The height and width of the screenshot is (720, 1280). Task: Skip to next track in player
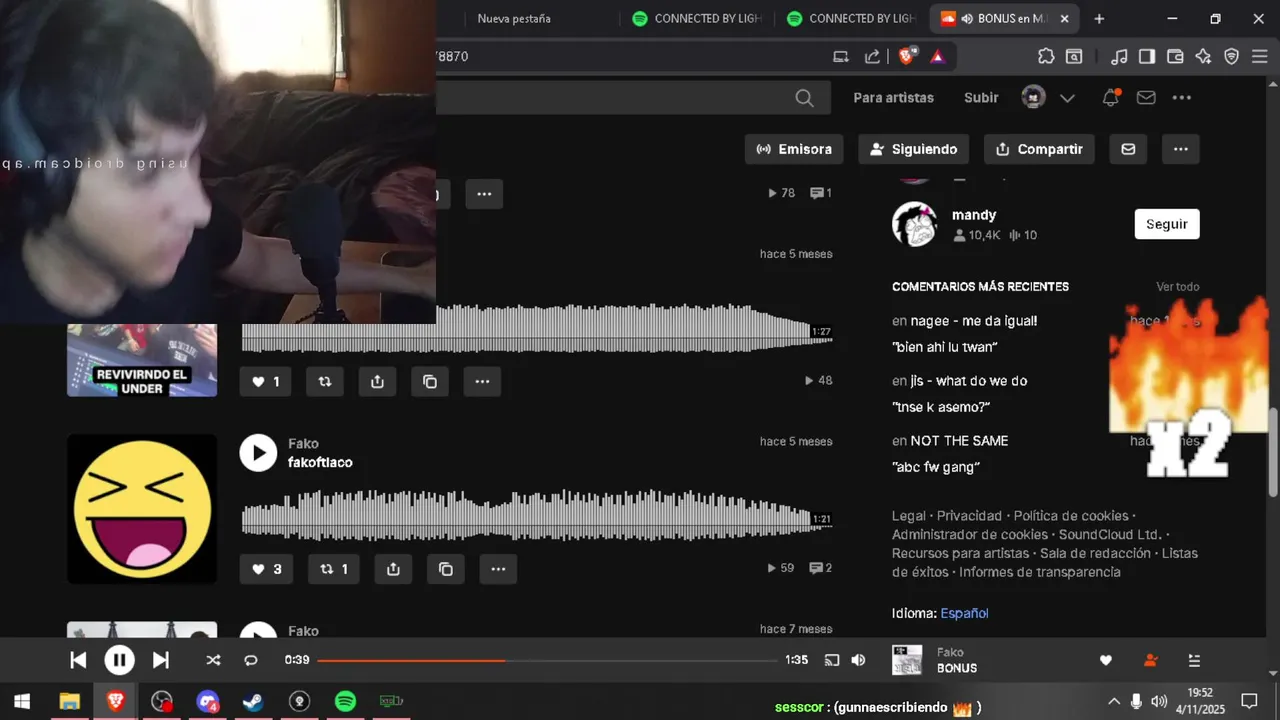coord(160,660)
